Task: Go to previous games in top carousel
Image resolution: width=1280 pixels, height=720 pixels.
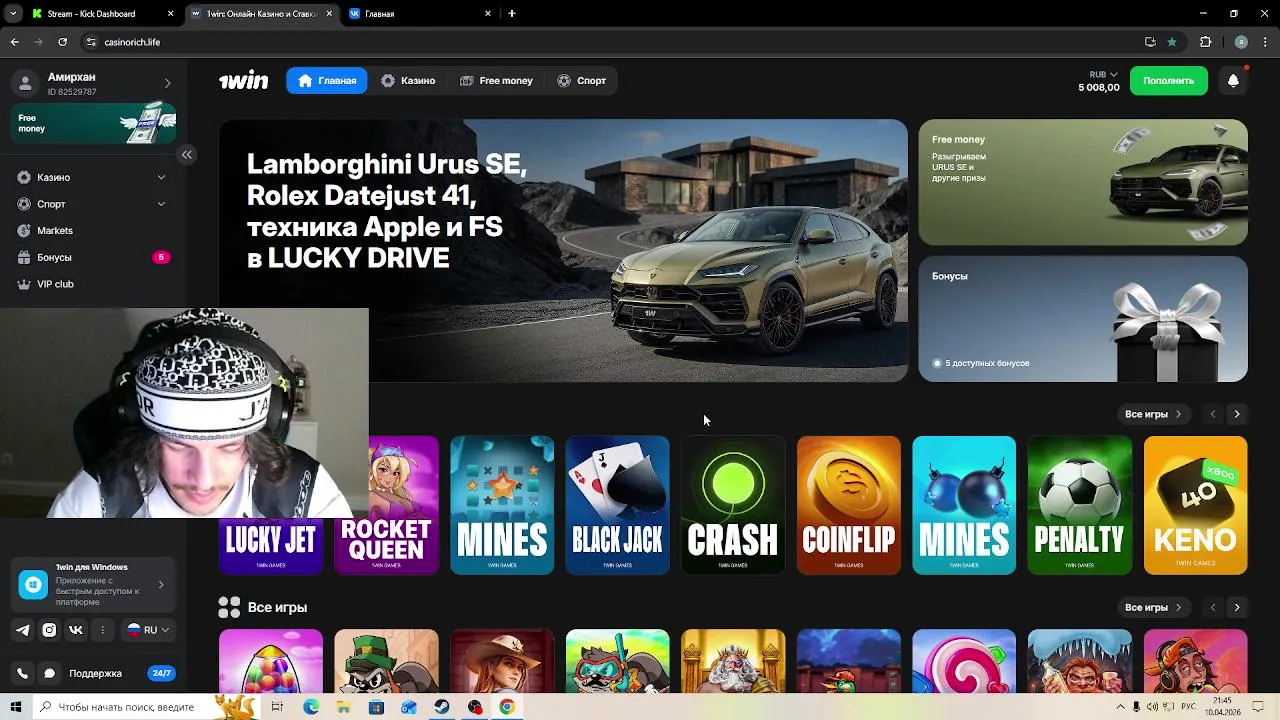Action: (x=1213, y=414)
